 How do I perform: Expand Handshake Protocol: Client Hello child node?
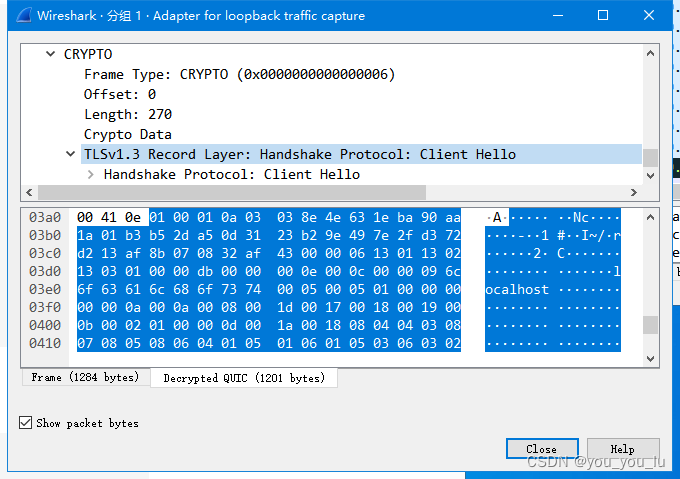tap(90, 174)
